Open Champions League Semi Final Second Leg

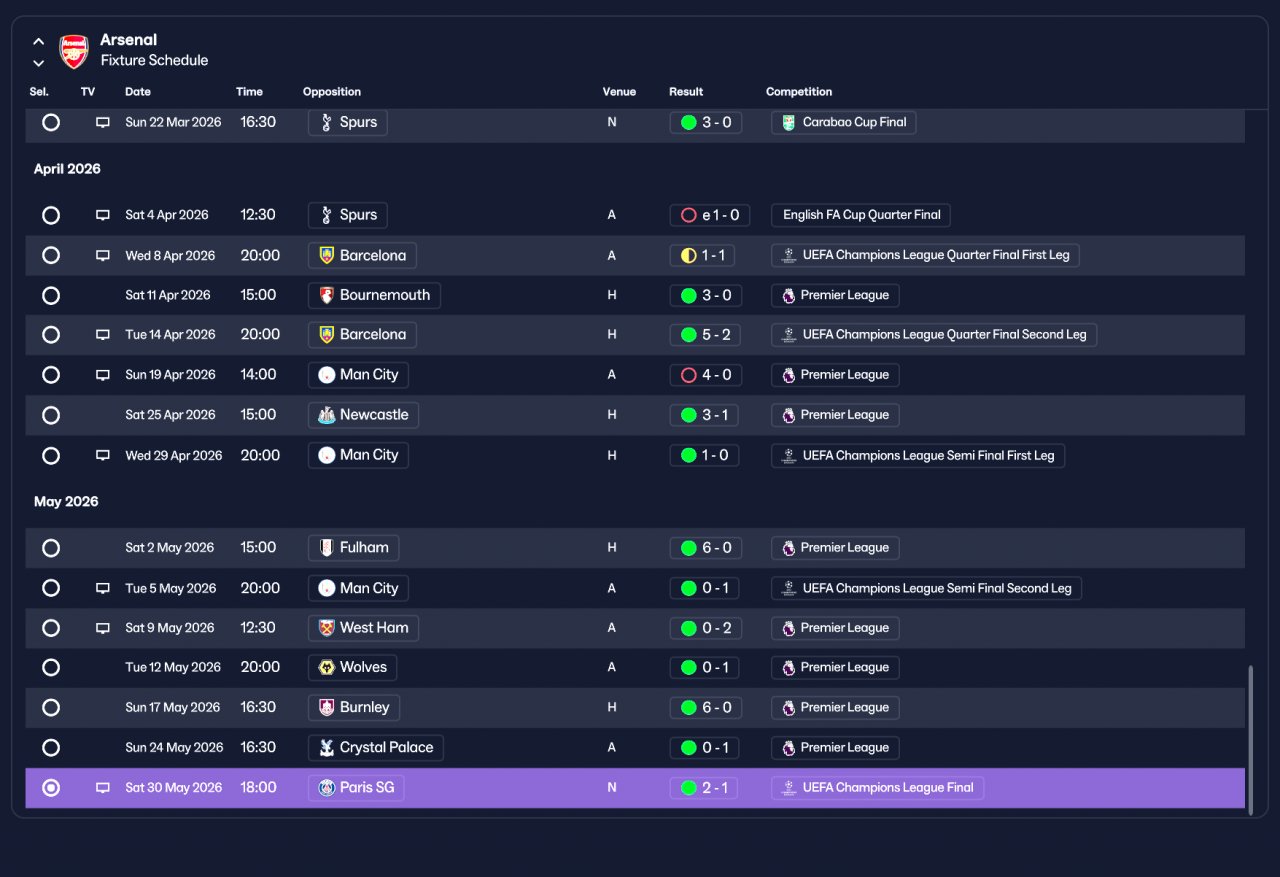tap(926, 588)
